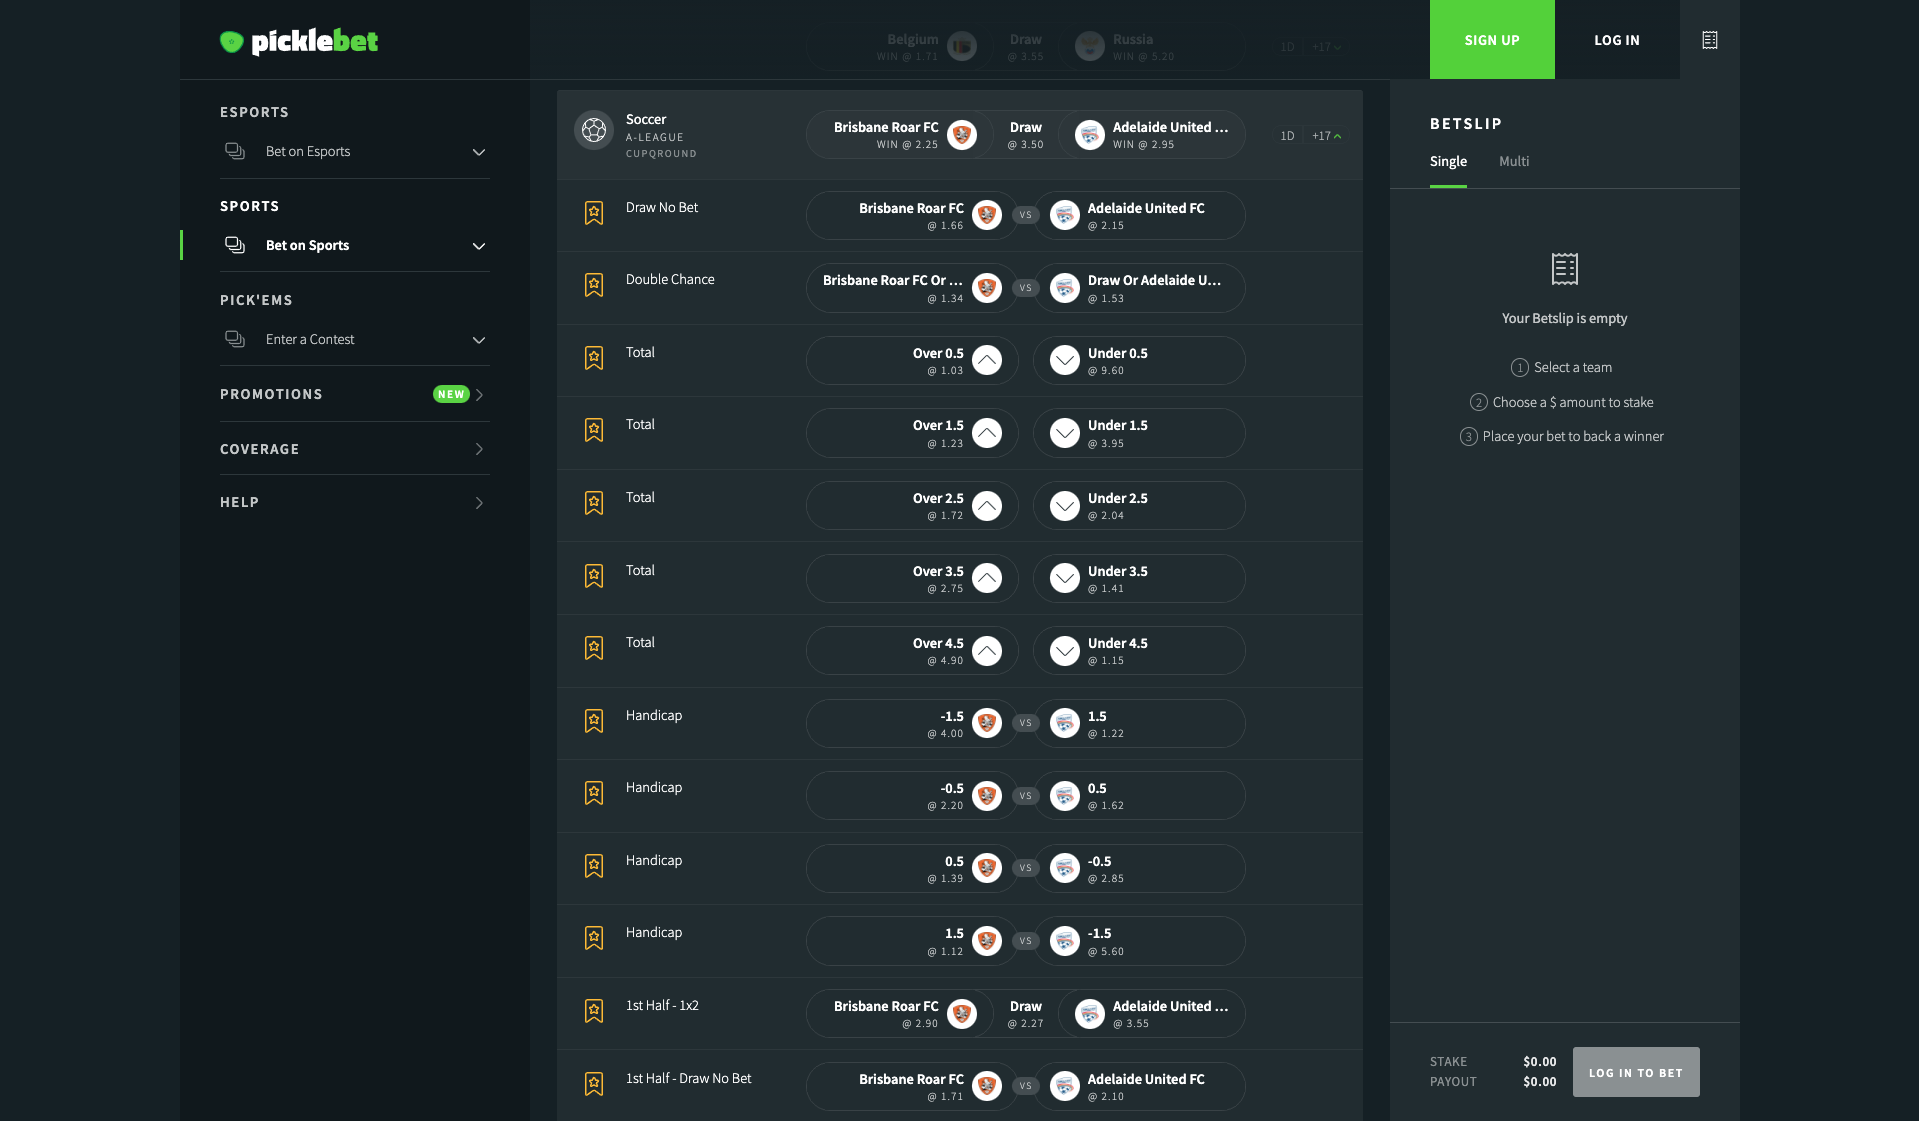Select Brisbane Roar FC Draw No Bet @ 1.66
Viewport: 1919px width, 1121px height.
(x=911, y=215)
